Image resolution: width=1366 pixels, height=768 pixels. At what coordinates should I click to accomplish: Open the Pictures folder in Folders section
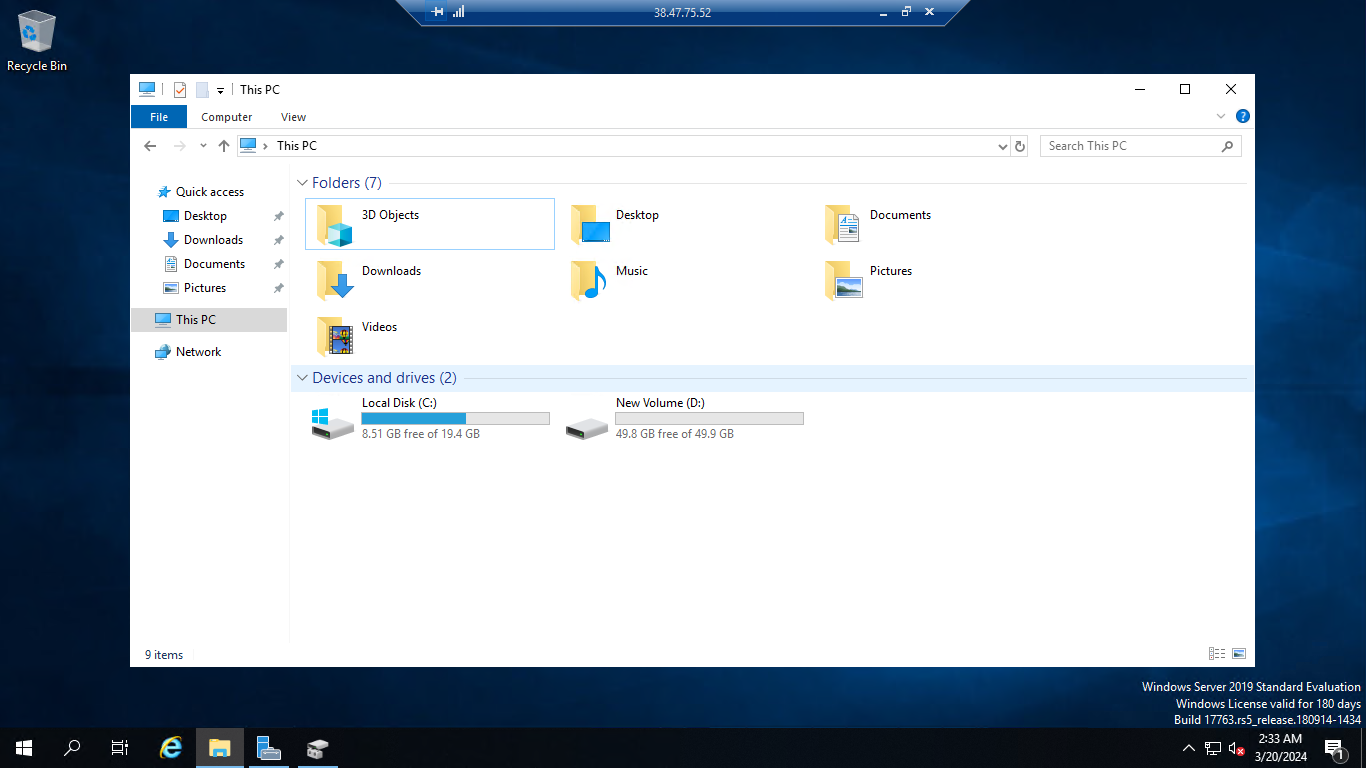[x=890, y=270]
